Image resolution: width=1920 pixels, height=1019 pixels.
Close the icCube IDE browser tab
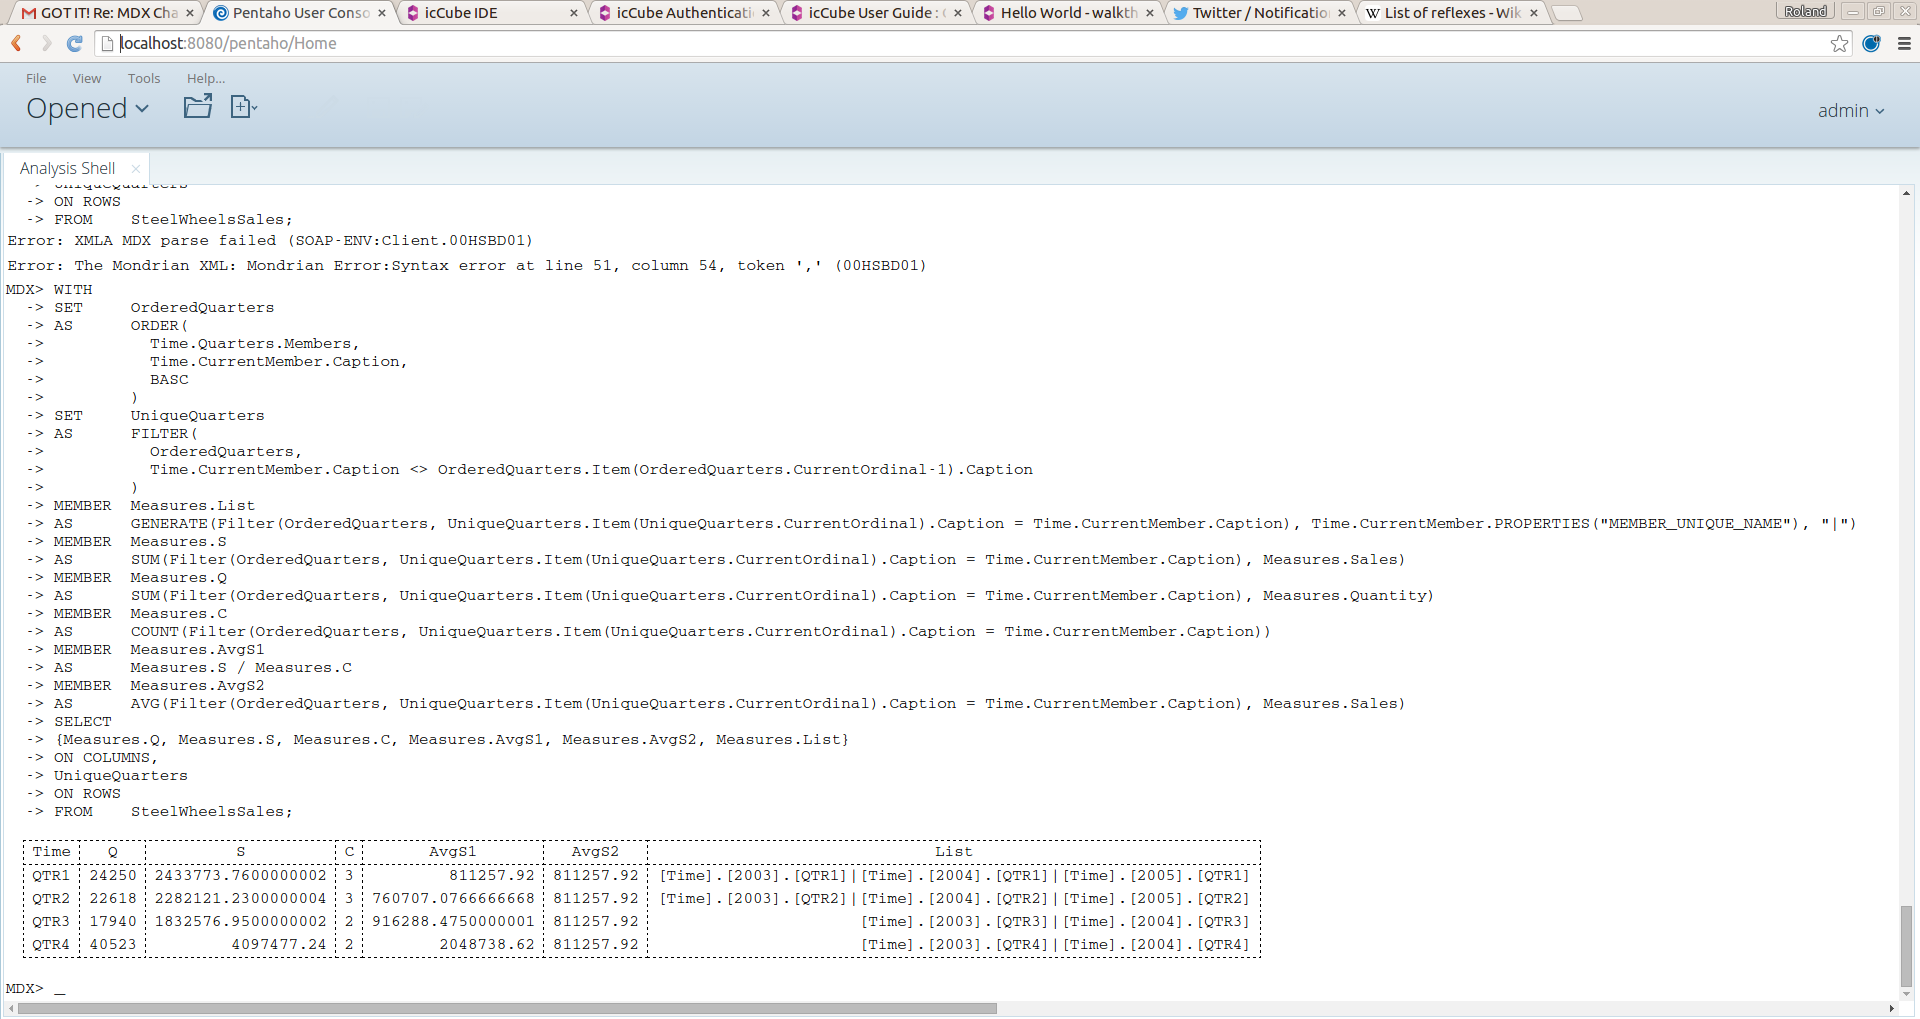pyautogui.click(x=574, y=13)
